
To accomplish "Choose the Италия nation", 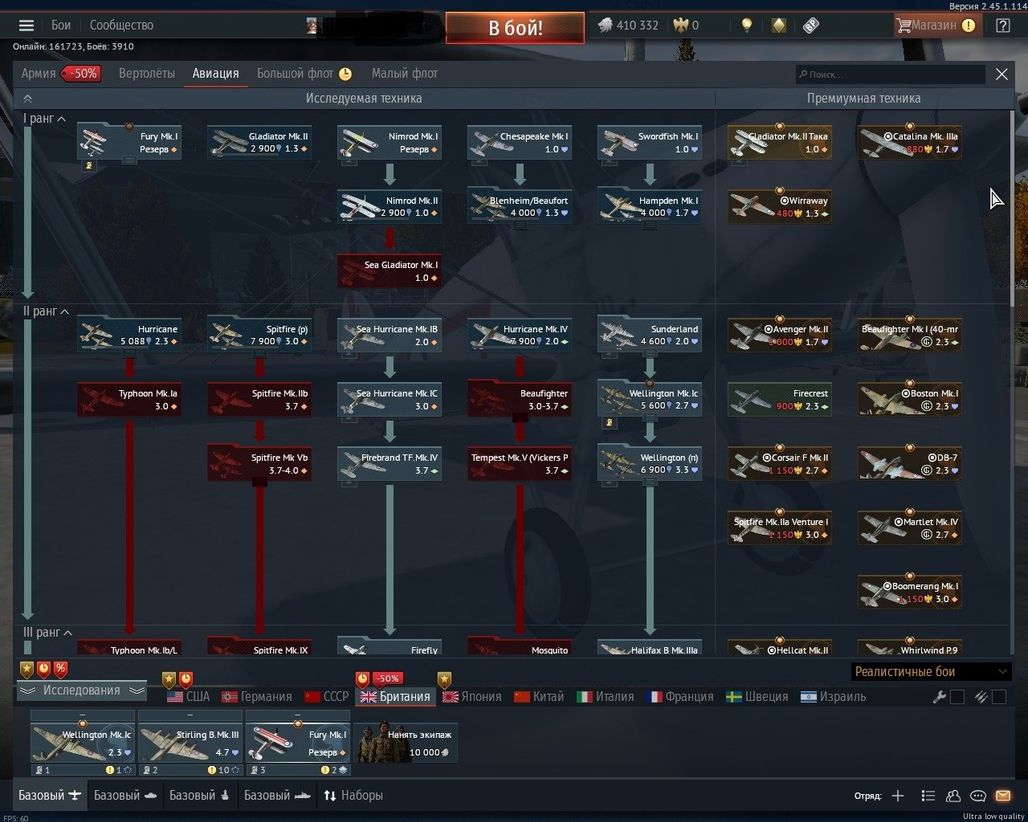I will coord(605,696).
